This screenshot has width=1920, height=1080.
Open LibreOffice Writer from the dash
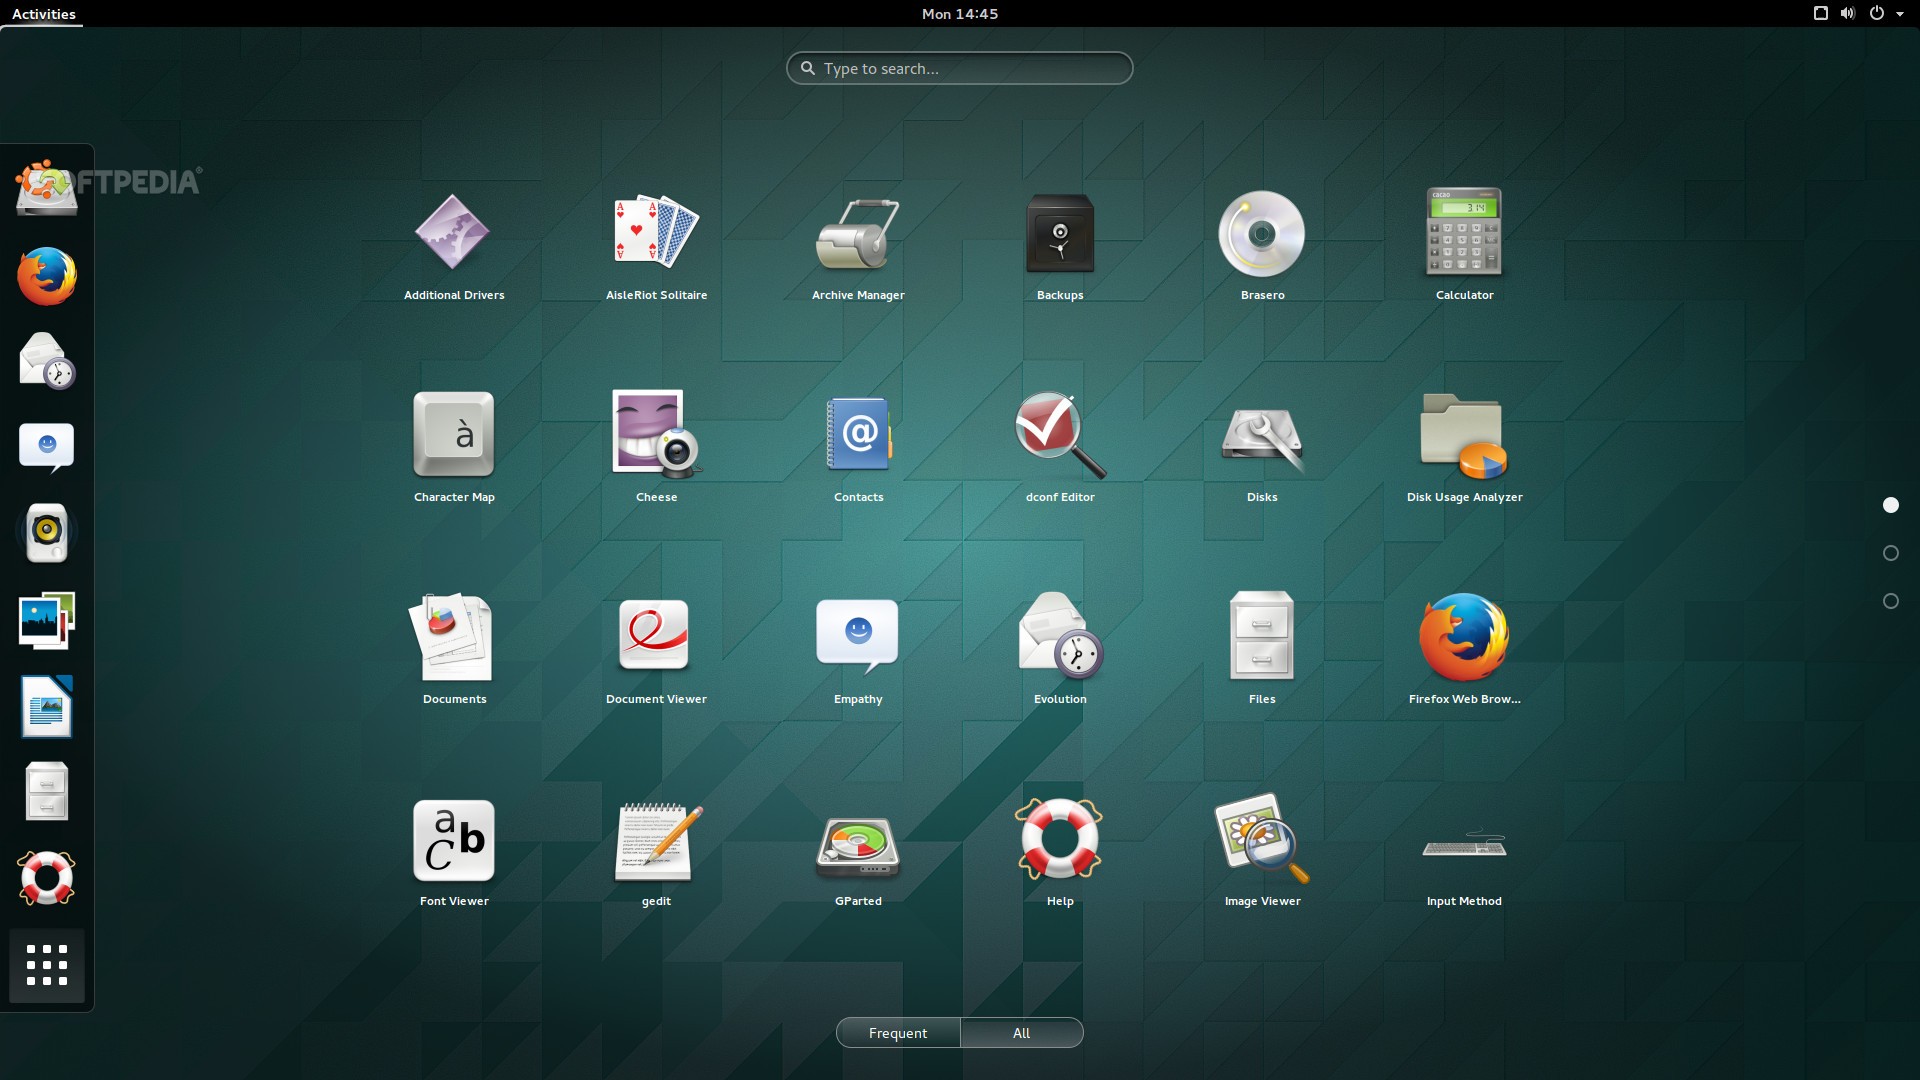47,706
